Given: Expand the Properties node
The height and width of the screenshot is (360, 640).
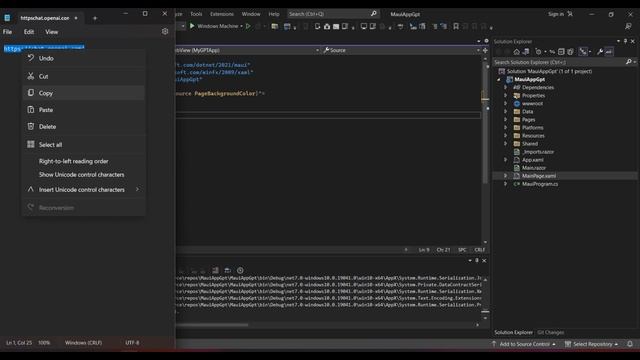Looking at the screenshot, I should tap(505, 96).
